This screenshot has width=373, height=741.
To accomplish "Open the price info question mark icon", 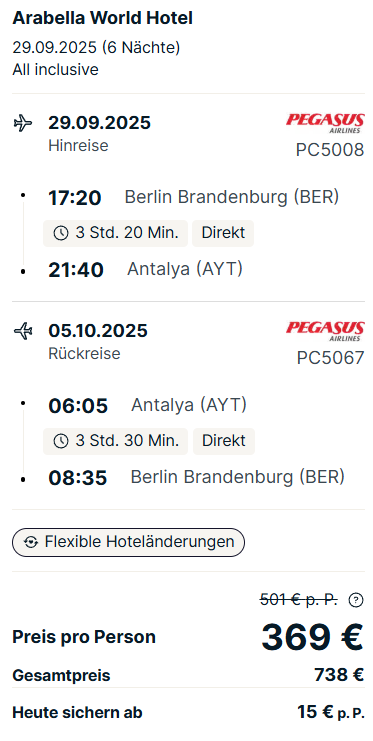I will (x=356, y=600).
